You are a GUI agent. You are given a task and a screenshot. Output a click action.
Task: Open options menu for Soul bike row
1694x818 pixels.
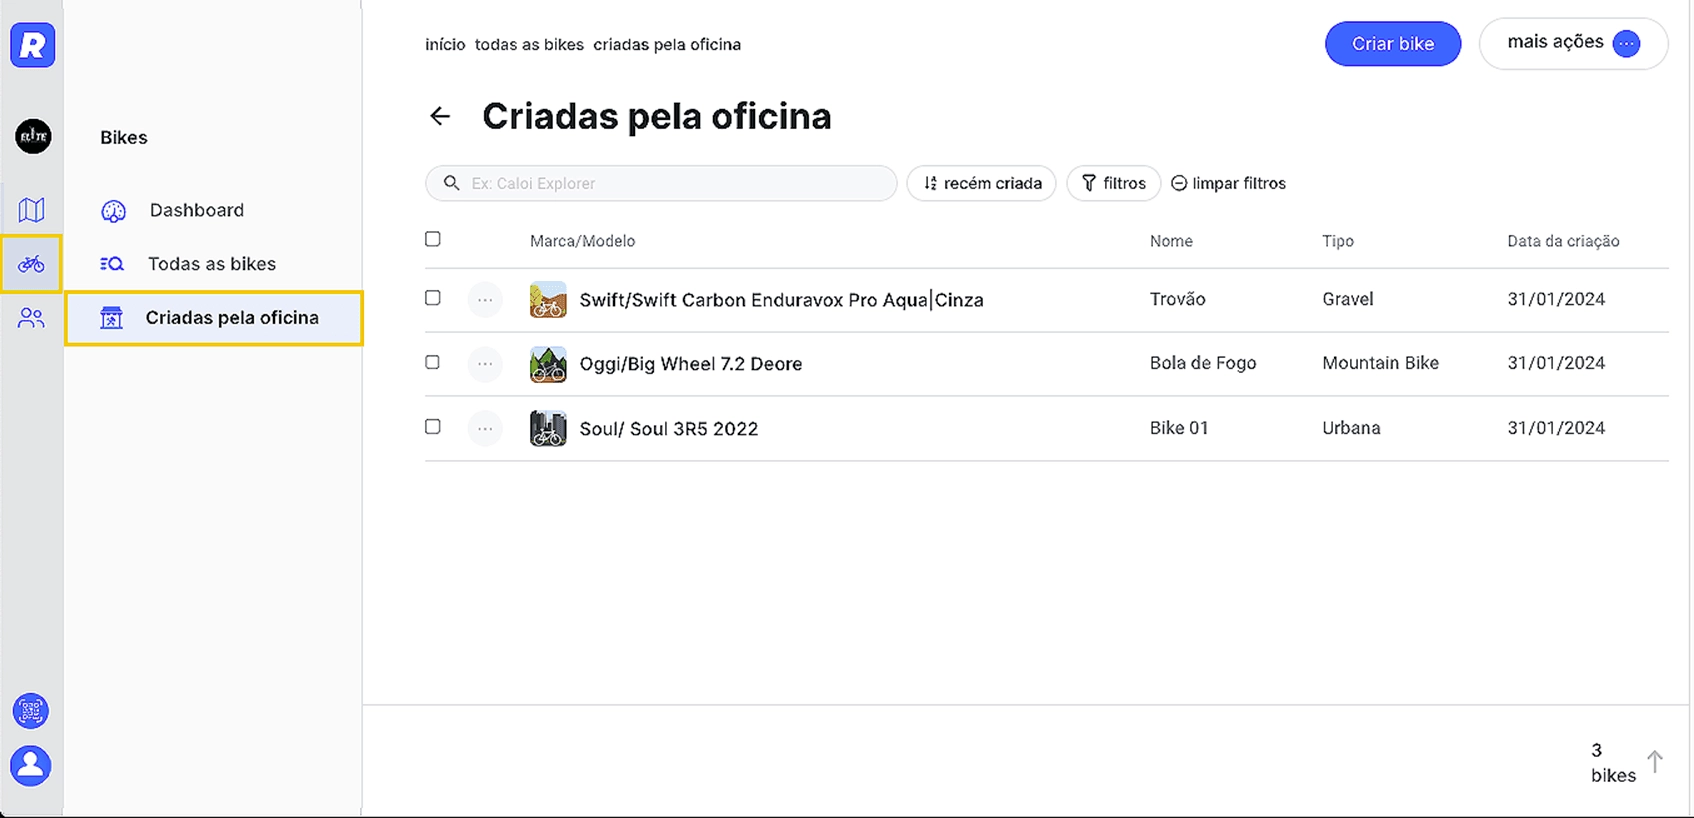(485, 428)
